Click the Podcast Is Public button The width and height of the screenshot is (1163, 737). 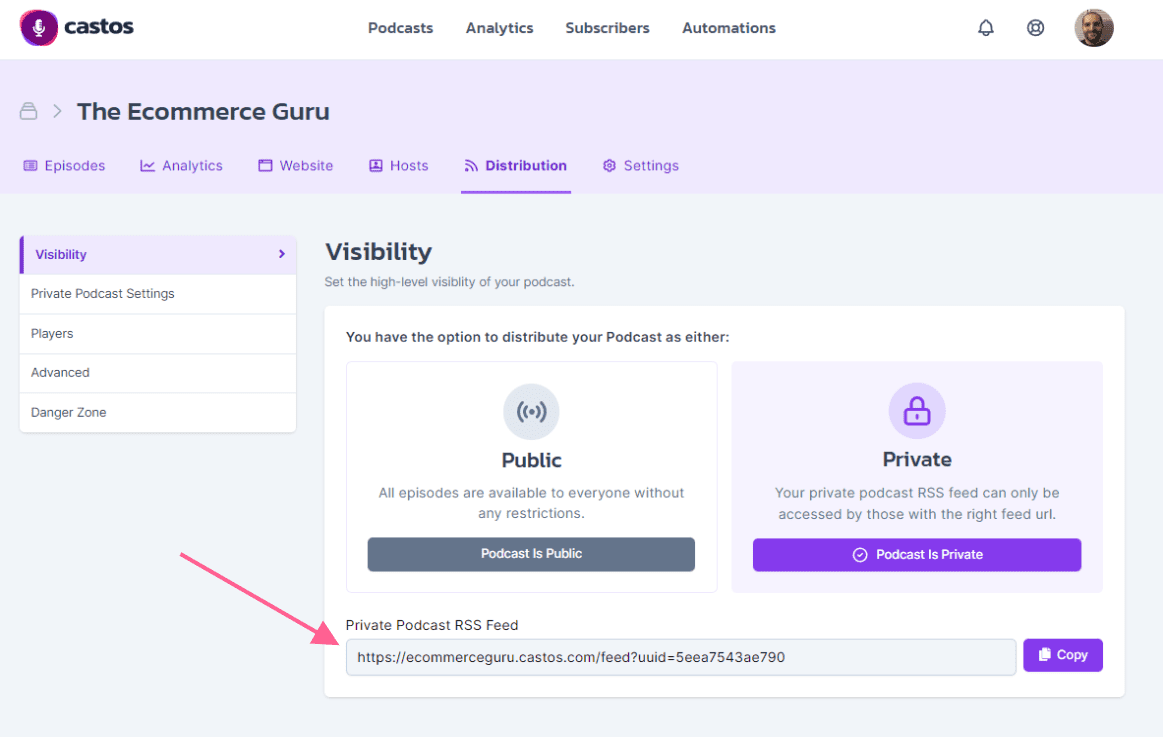coord(531,554)
